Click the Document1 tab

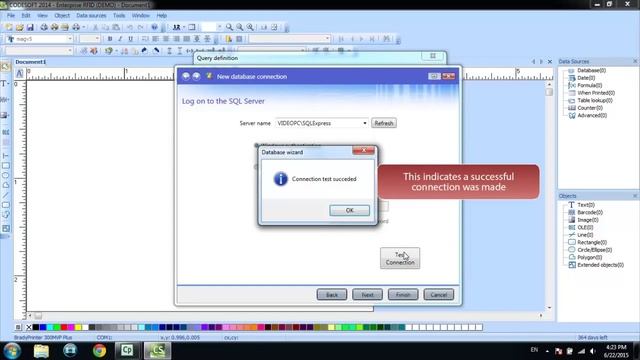[x=31, y=62]
